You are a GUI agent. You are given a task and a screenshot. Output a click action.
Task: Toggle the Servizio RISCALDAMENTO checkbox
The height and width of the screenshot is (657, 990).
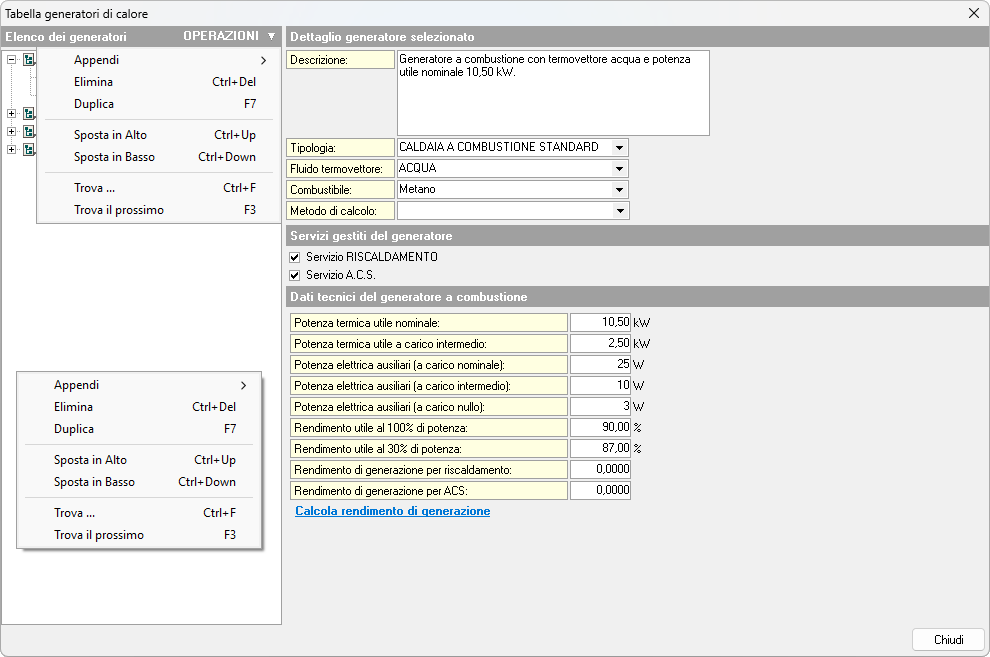tap(295, 257)
